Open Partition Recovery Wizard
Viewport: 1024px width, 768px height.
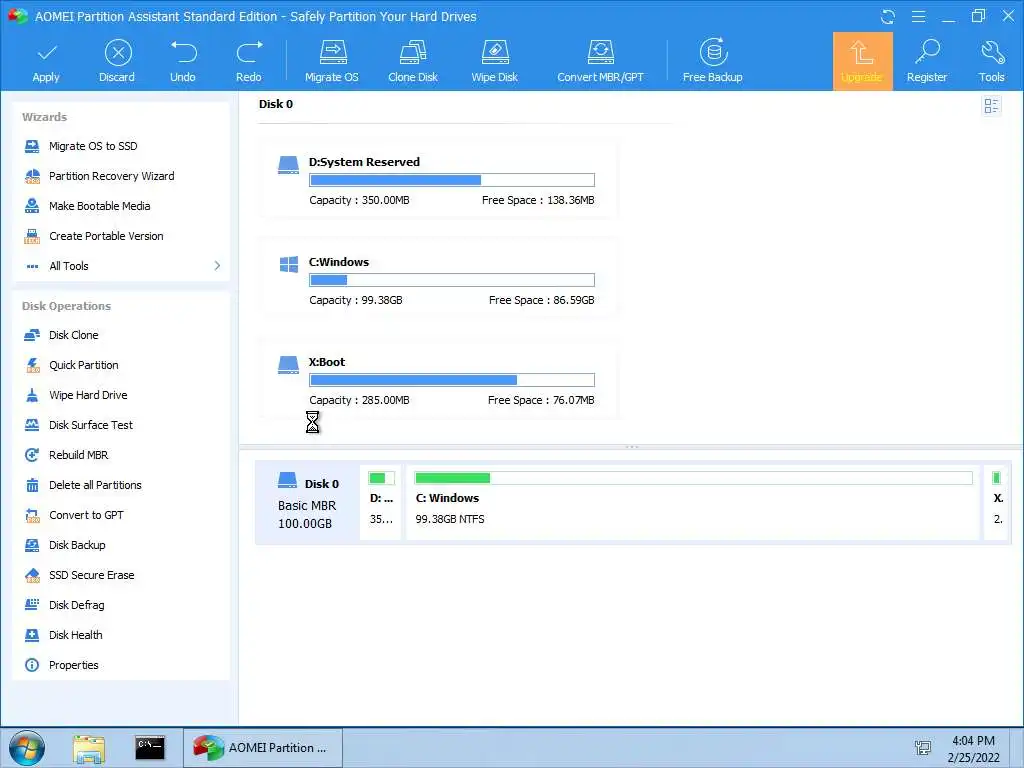coord(111,176)
